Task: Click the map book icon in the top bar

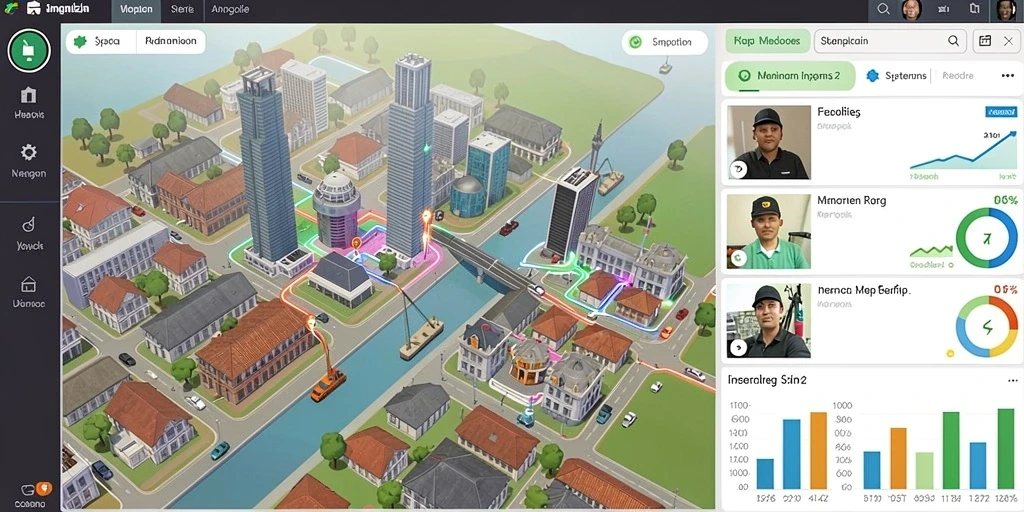Action: (x=975, y=9)
